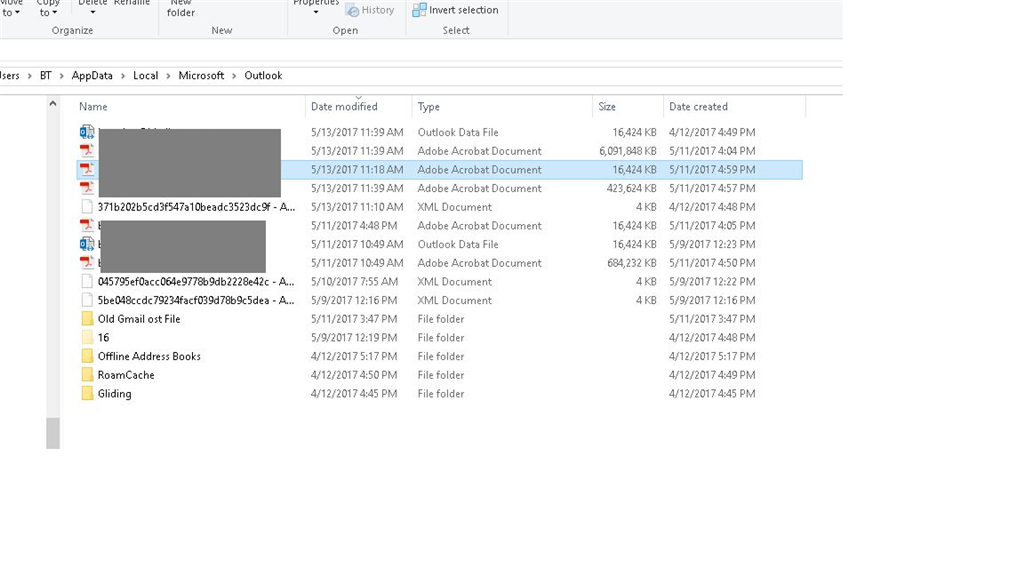
Task: Click the New folder button
Action: click(x=181, y=8)
